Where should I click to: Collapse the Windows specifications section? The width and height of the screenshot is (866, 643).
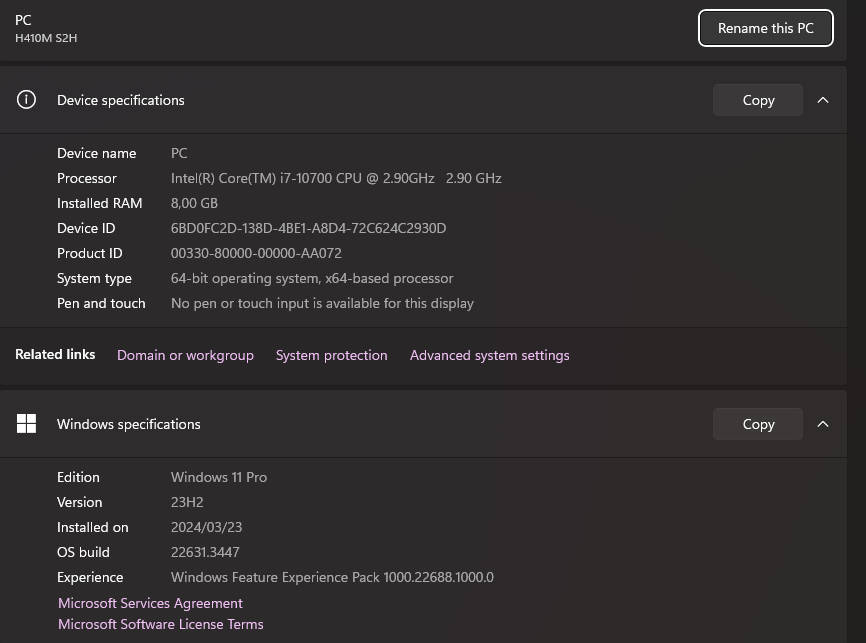pos(823,423)
